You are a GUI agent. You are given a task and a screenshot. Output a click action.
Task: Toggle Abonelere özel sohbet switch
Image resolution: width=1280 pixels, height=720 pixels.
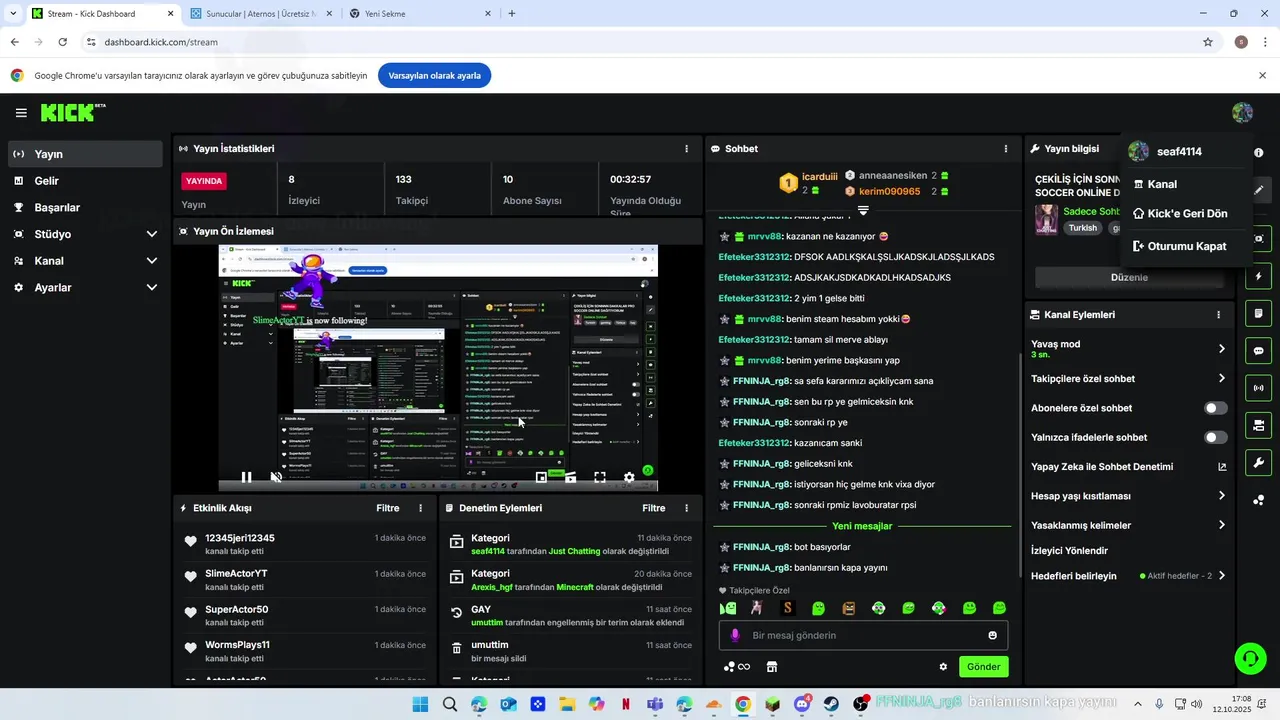coord(1215,408)
